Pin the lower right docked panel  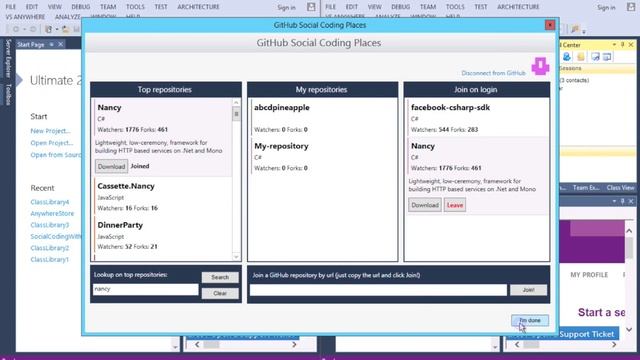622,201
